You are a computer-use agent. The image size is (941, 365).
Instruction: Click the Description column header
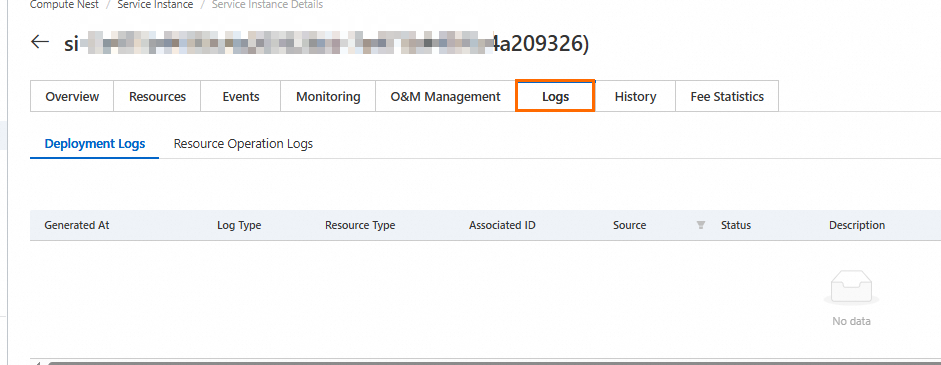tap(857, 226)
